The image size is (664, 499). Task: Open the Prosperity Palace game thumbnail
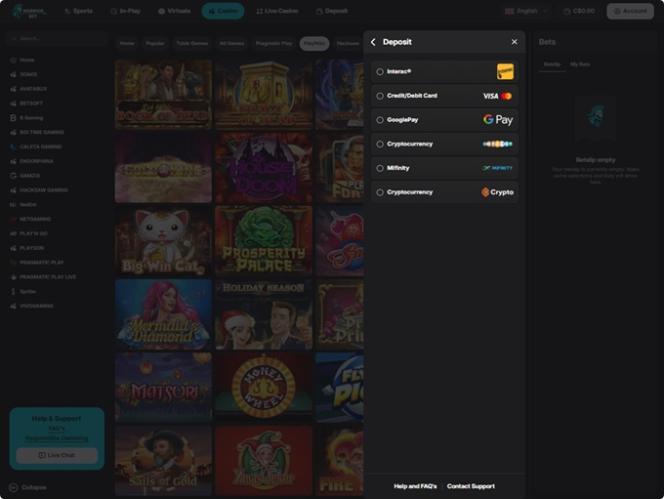click(x=263, y=241)
